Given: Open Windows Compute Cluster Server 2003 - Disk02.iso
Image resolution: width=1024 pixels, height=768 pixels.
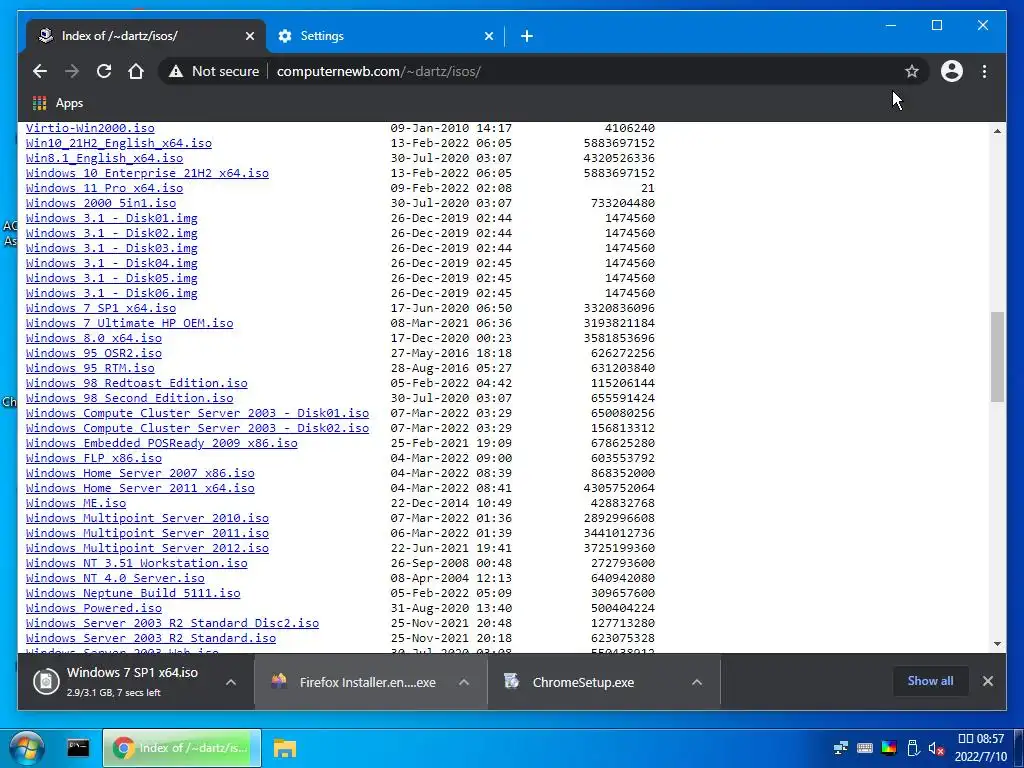Looking at the screenshot, I should click(x=197, y=428).
